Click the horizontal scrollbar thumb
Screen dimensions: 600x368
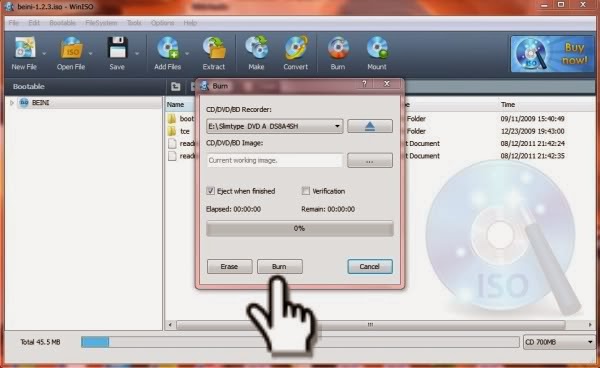pos(370,325)
